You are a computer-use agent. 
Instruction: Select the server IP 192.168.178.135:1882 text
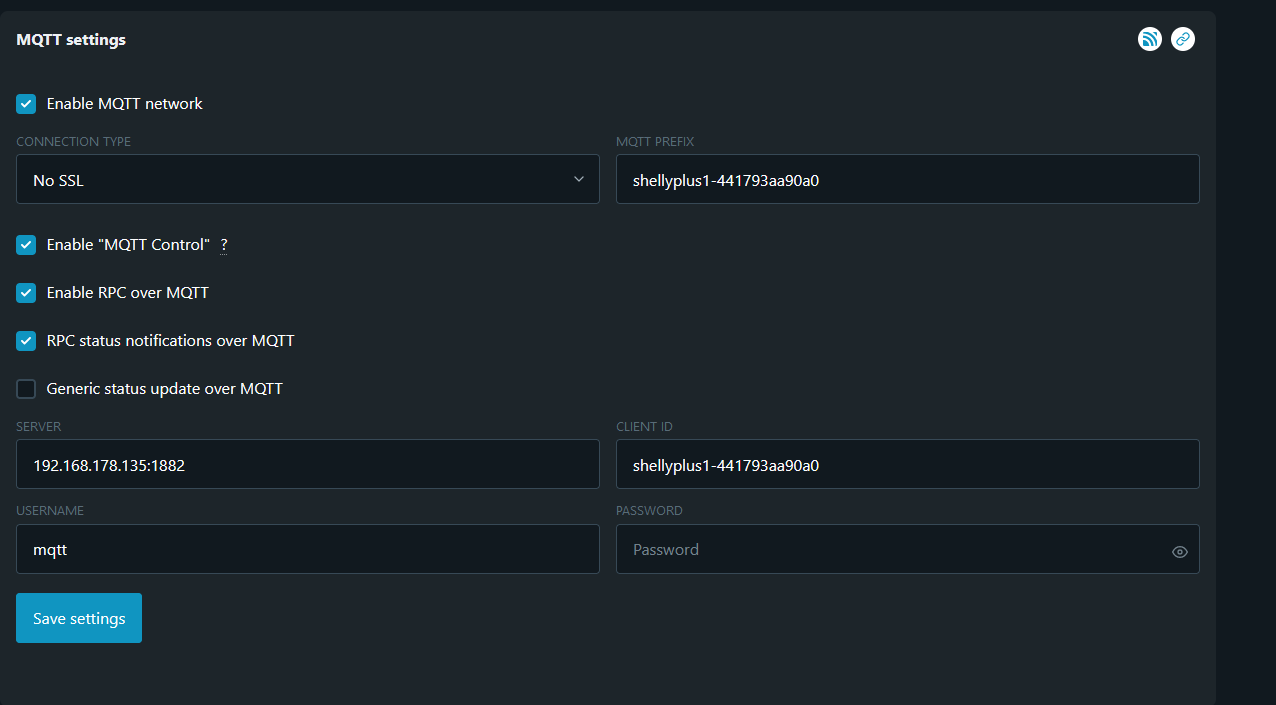click(110, 464)
